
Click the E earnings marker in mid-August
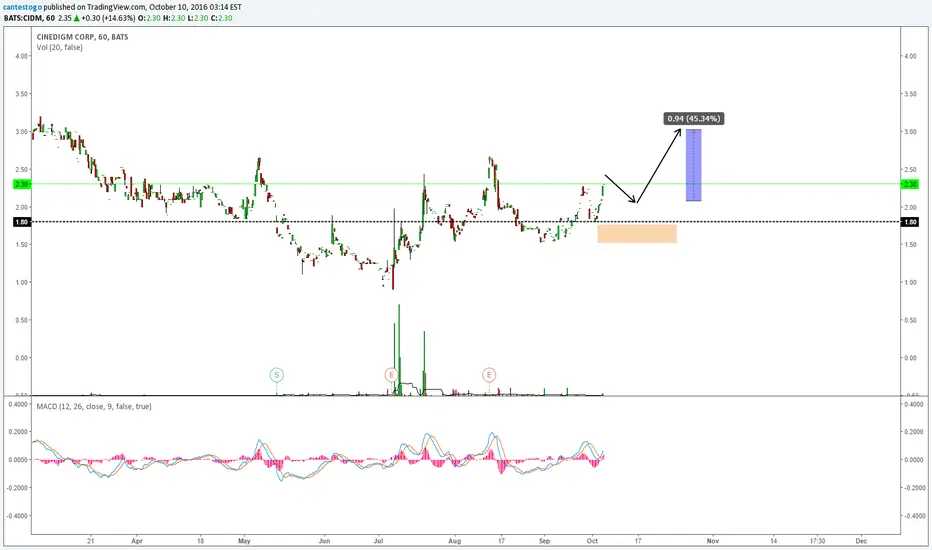point(489,375)
